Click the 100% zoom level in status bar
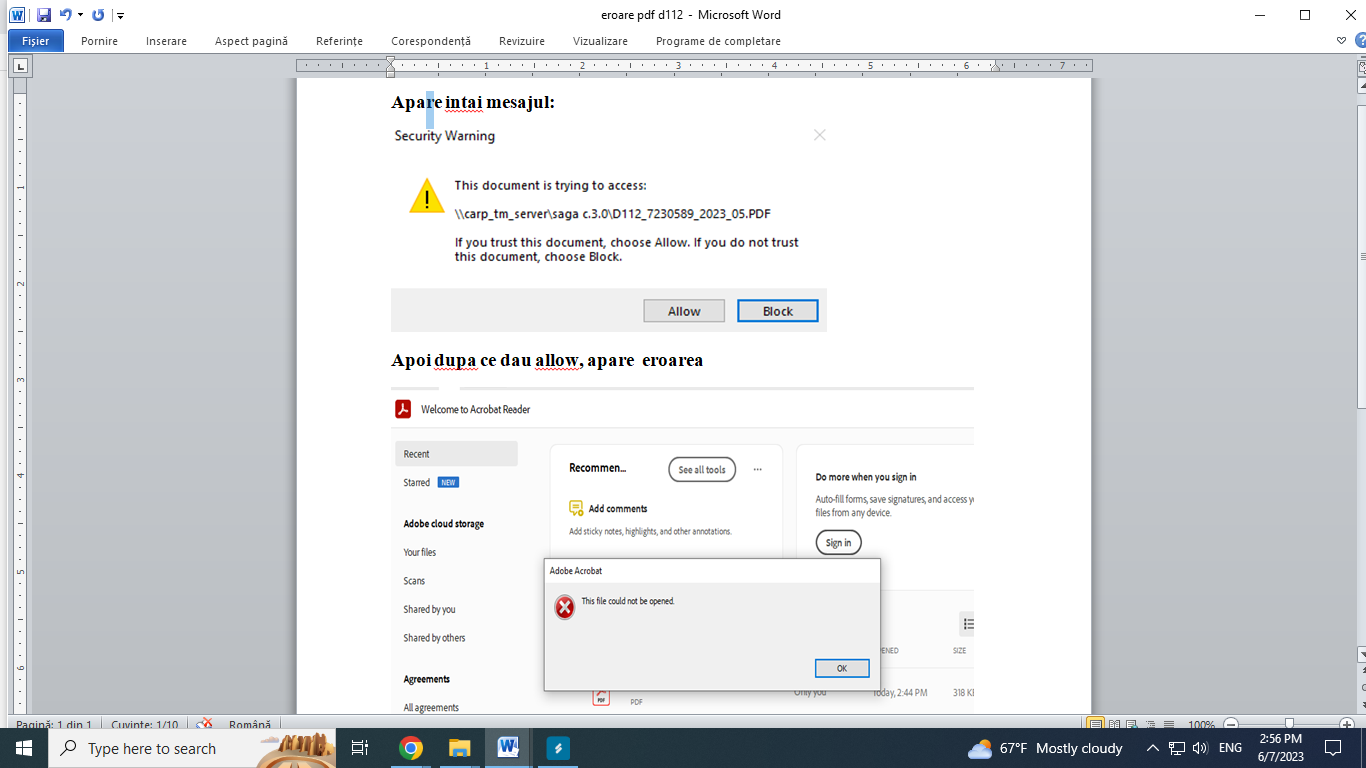Screen dimensions: 1366x768 coord(1201,725)
